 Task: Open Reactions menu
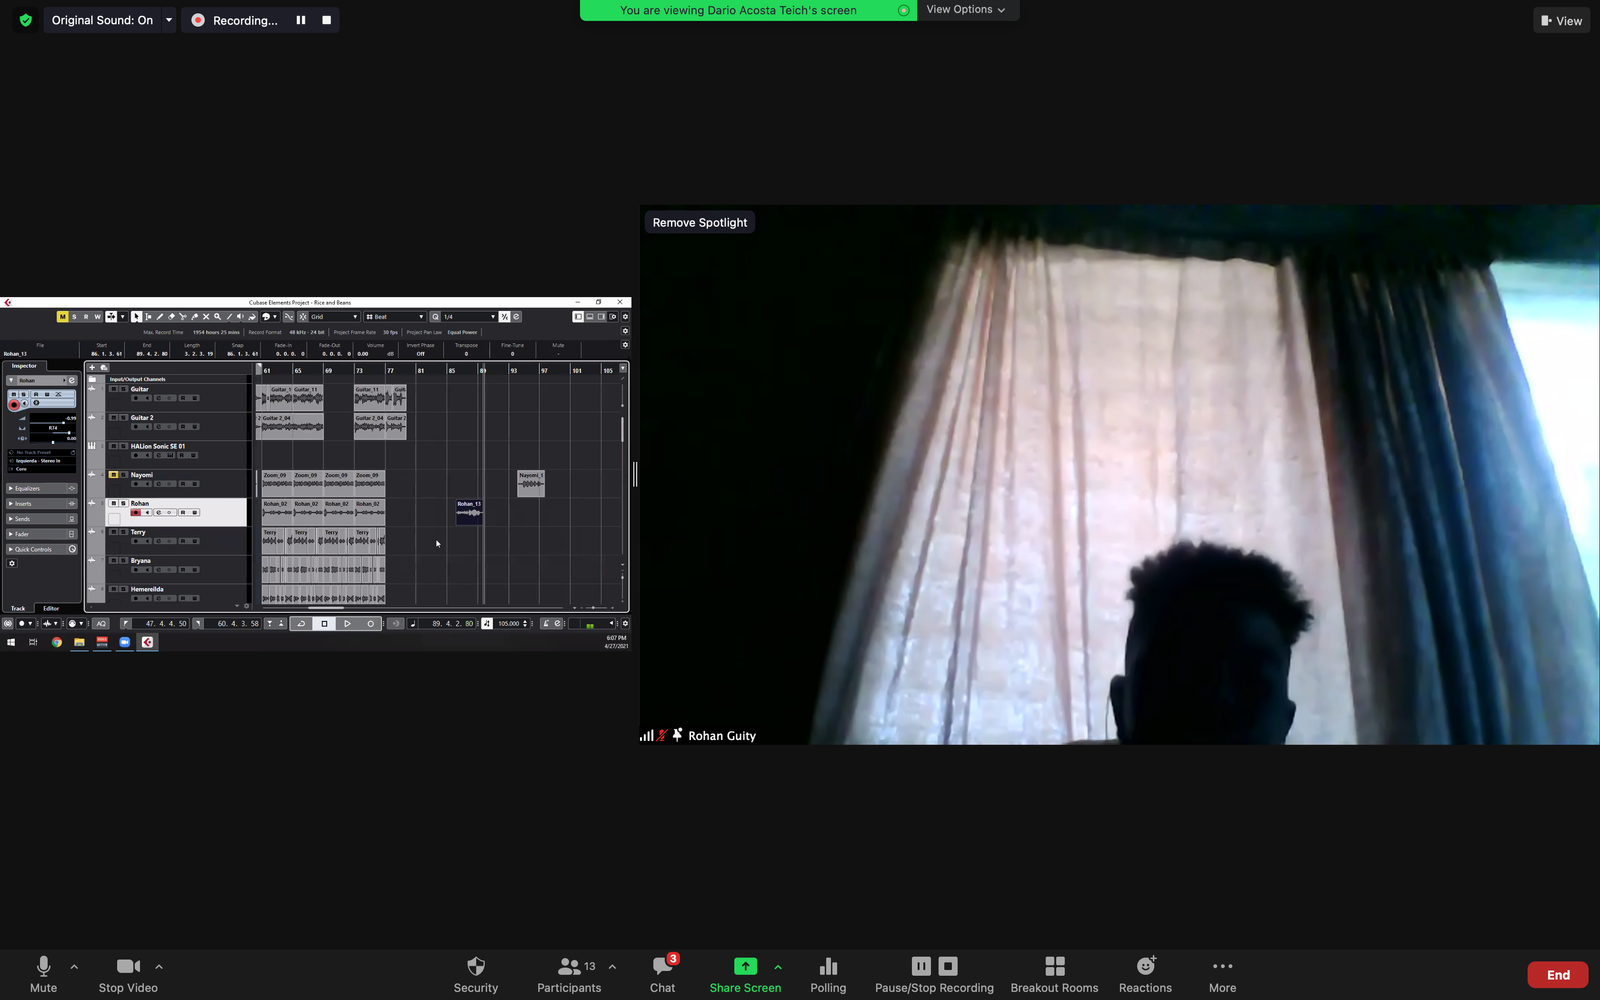(x=1145, y=966)
